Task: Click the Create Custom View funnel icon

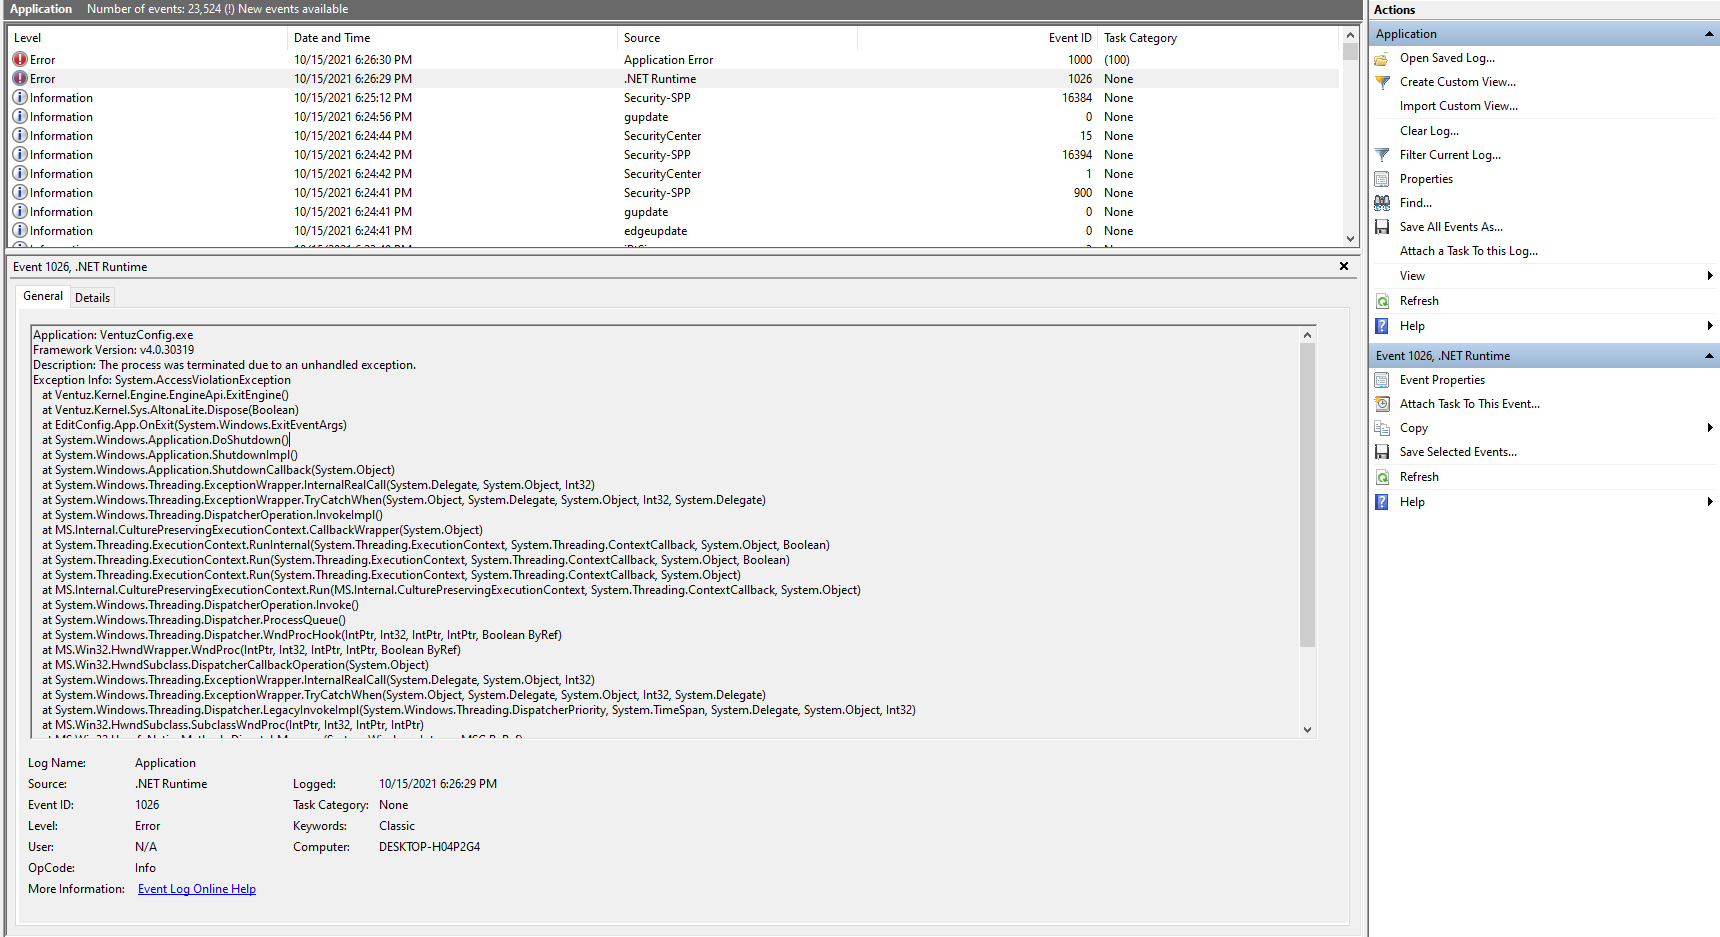Action: pyautogui.click(x=1382, y=83)
